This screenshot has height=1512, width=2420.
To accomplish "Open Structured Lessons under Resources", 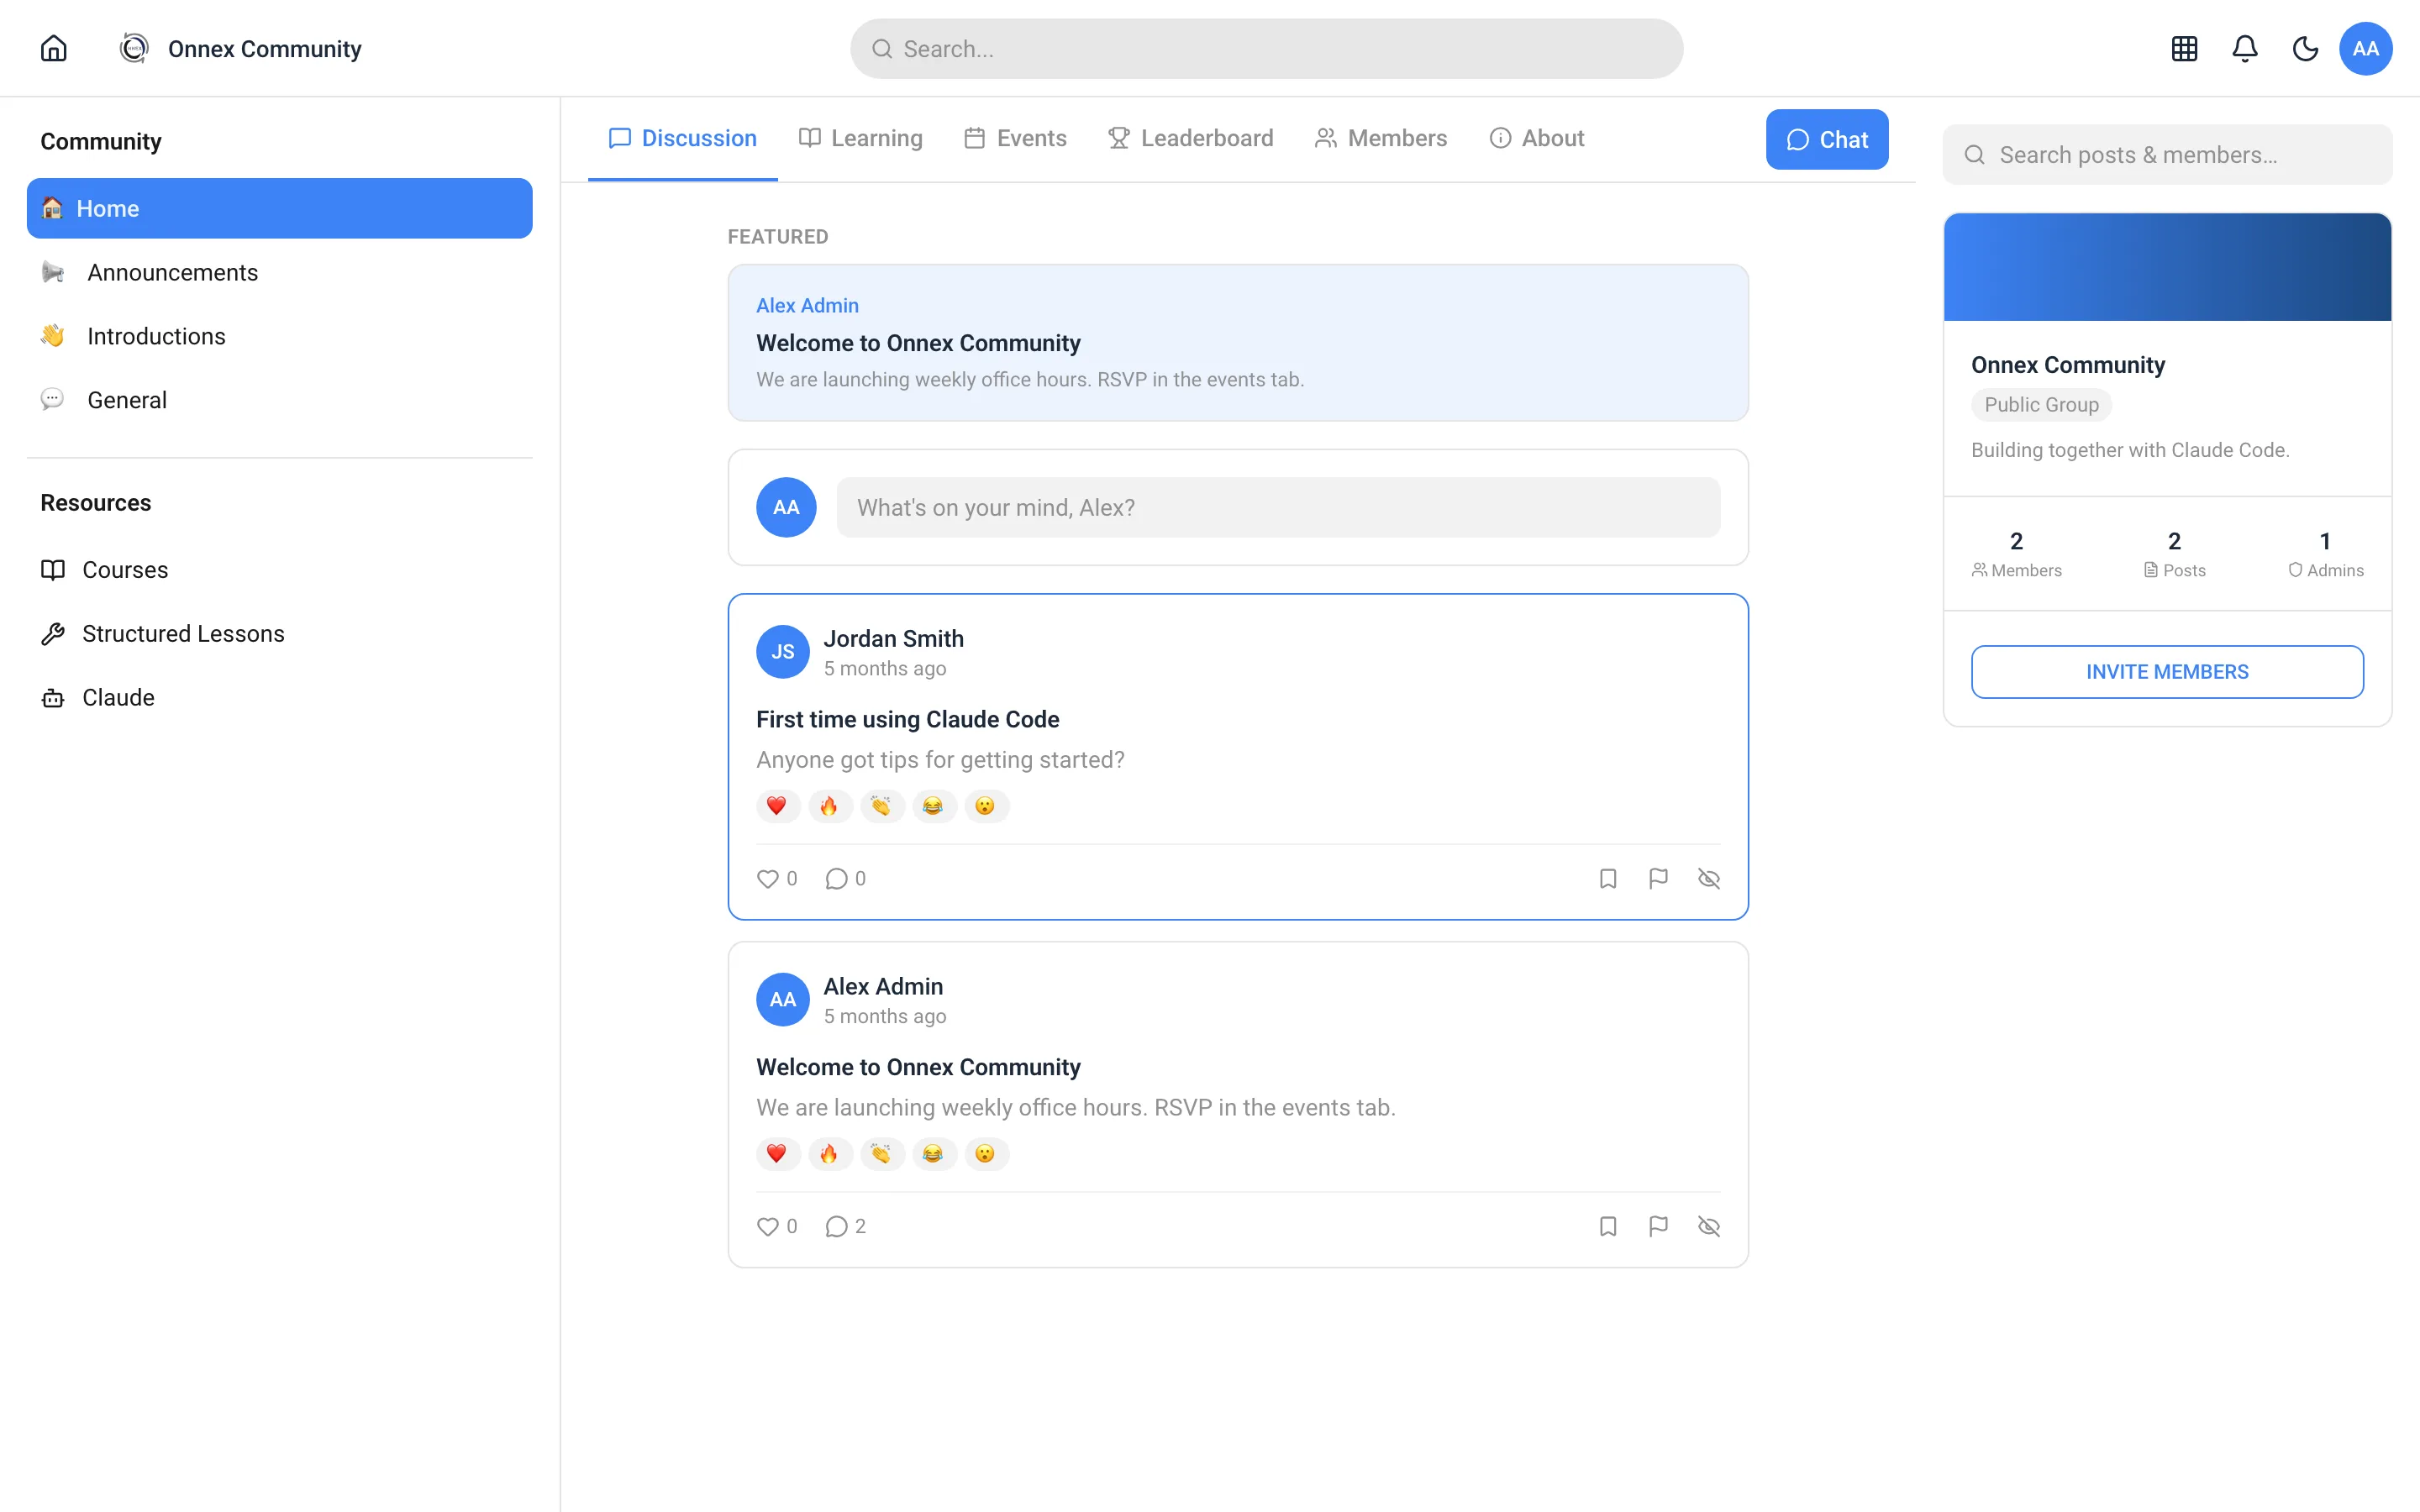I will [279, 634].
